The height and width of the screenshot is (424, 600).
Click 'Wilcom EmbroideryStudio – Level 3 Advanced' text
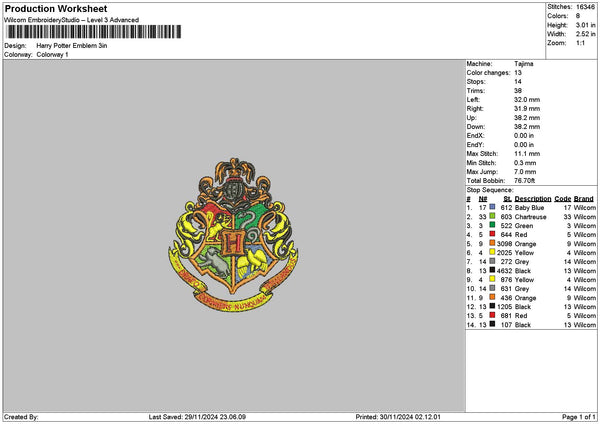click(72, 20)
